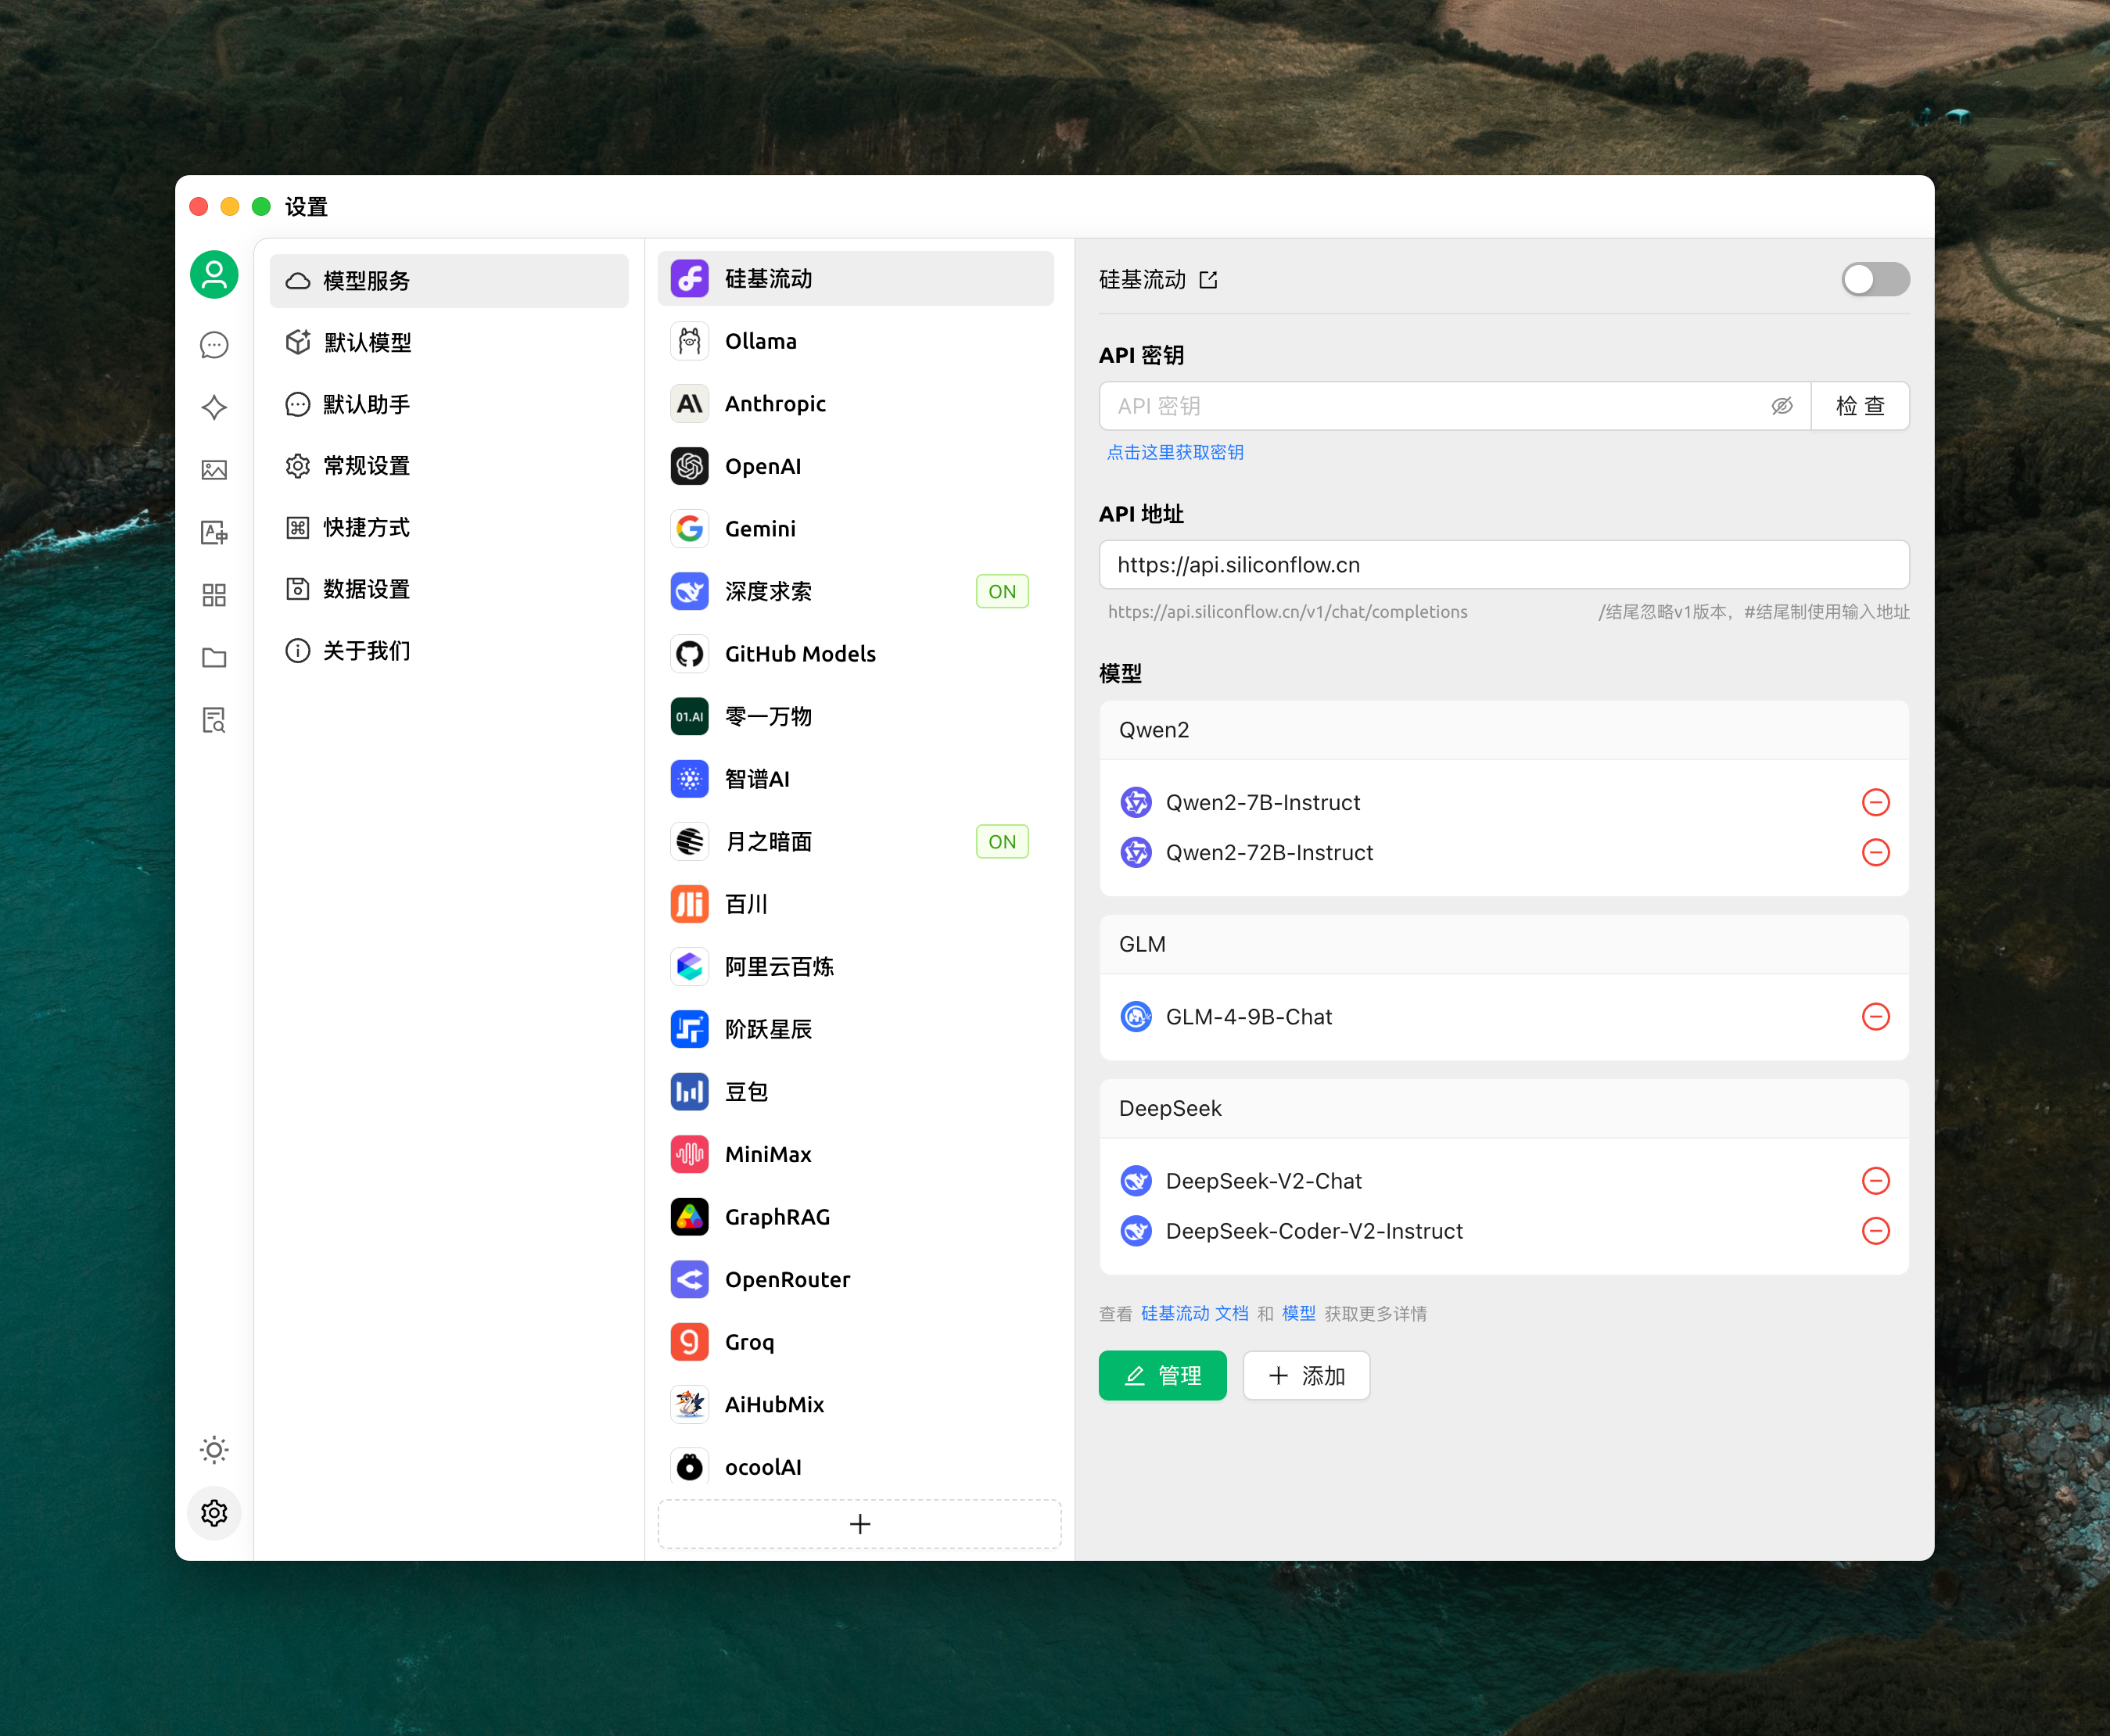Open the 快捷方式 settings section
Viewport: 2110px width, 1736px height.
pyautogui.click(x=449, y=527)
